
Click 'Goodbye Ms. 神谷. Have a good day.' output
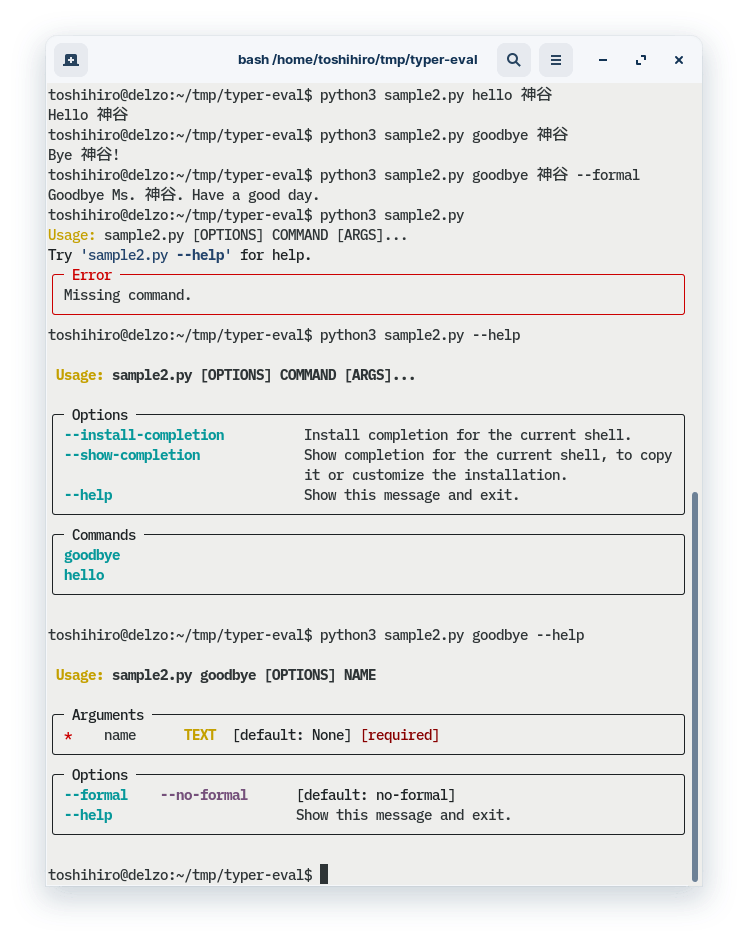[x=184, y=195]
